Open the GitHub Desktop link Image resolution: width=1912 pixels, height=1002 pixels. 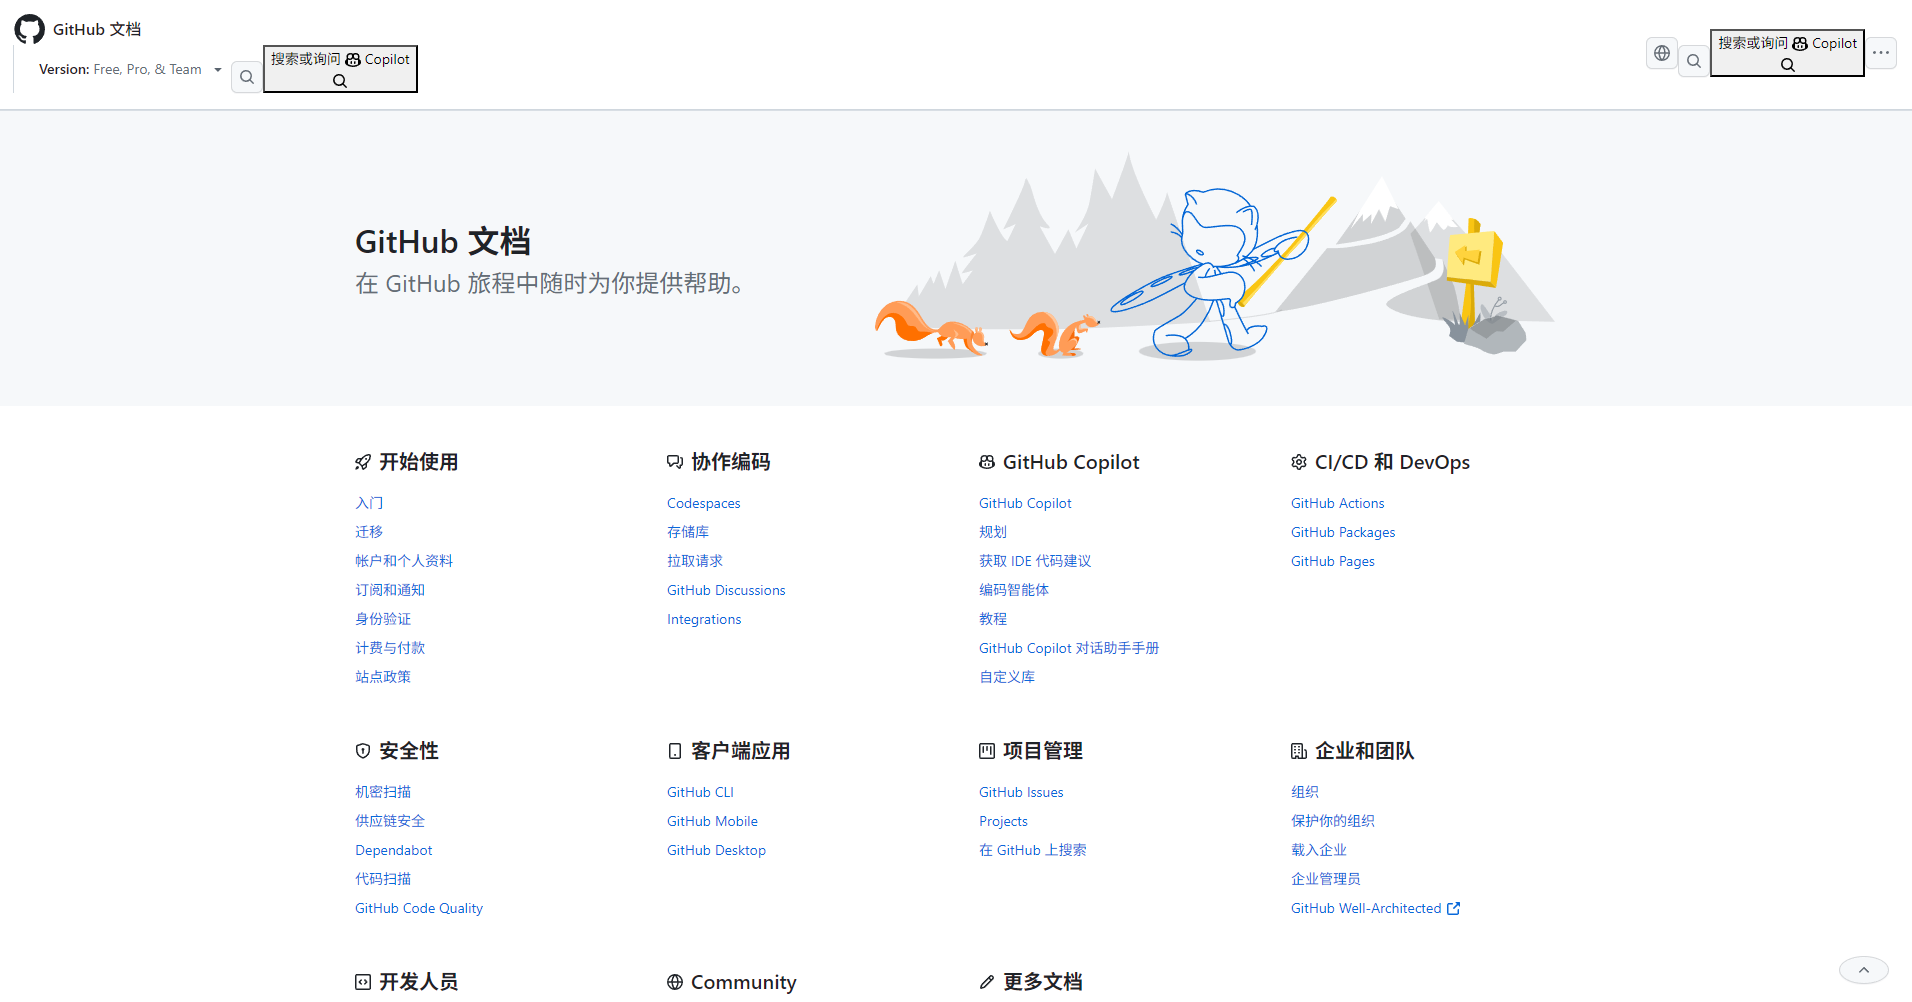pyautogui.click(x=716, y=850)
